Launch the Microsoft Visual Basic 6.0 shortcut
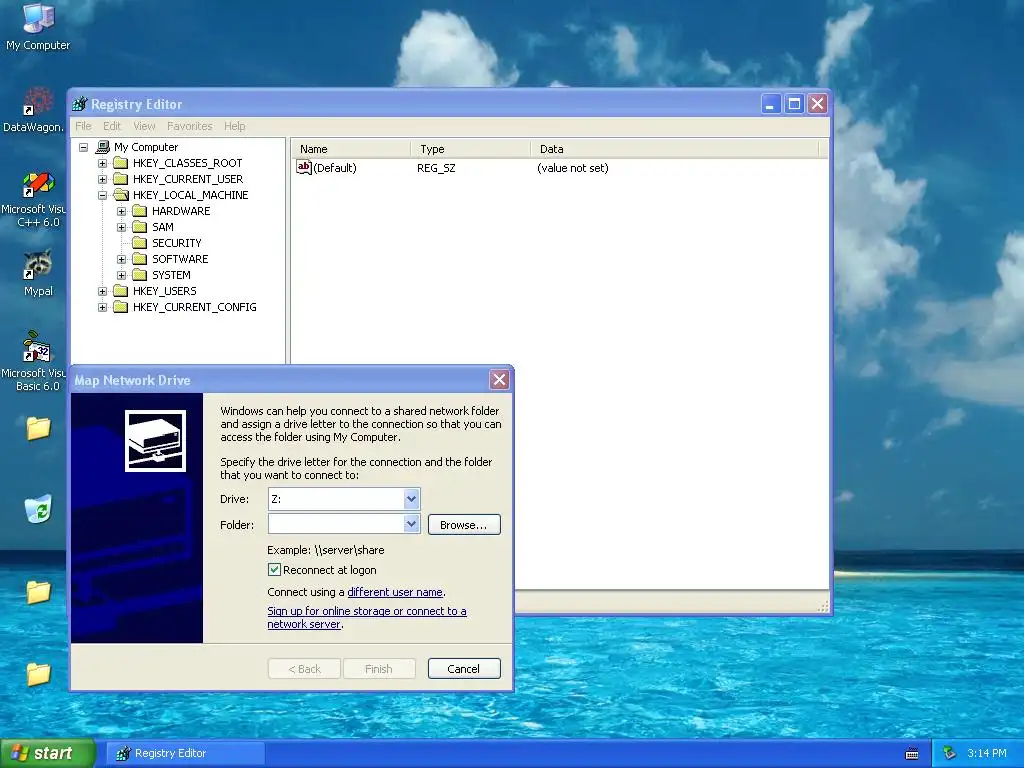1024x768 pixels. 34,361
